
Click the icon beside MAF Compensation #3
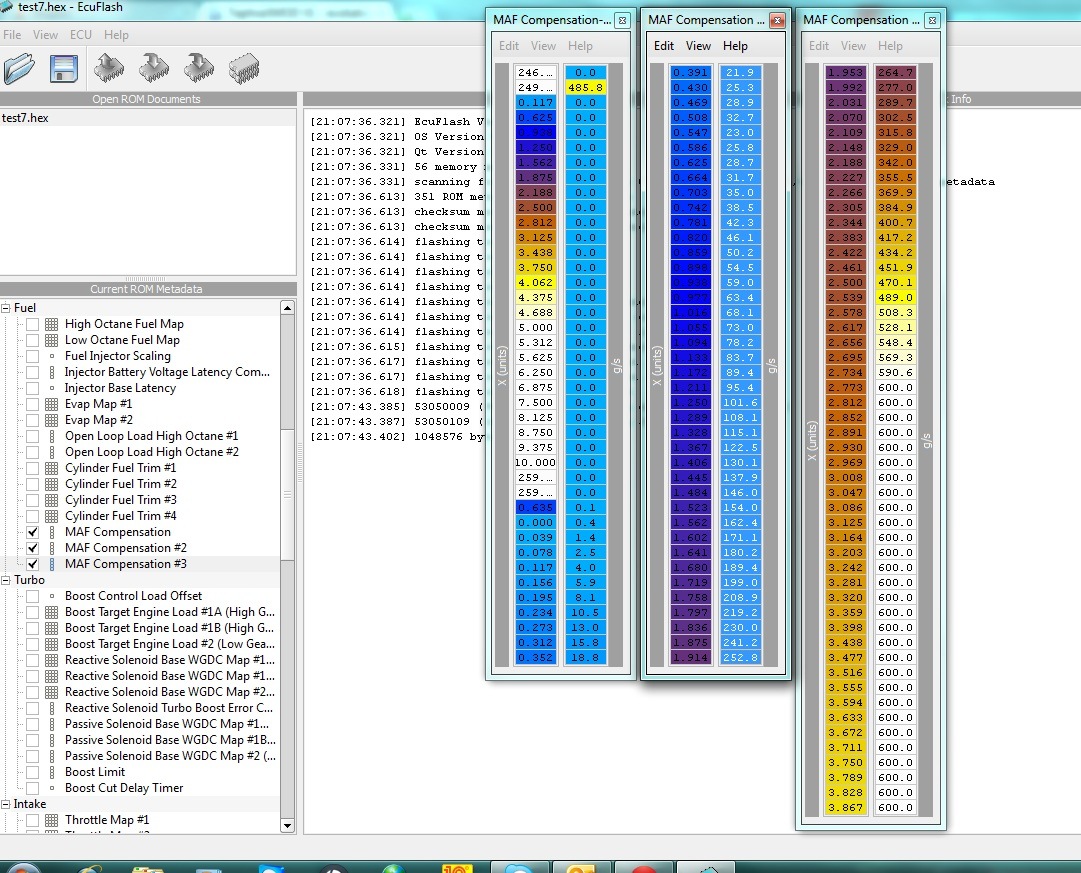click(52, 564)
